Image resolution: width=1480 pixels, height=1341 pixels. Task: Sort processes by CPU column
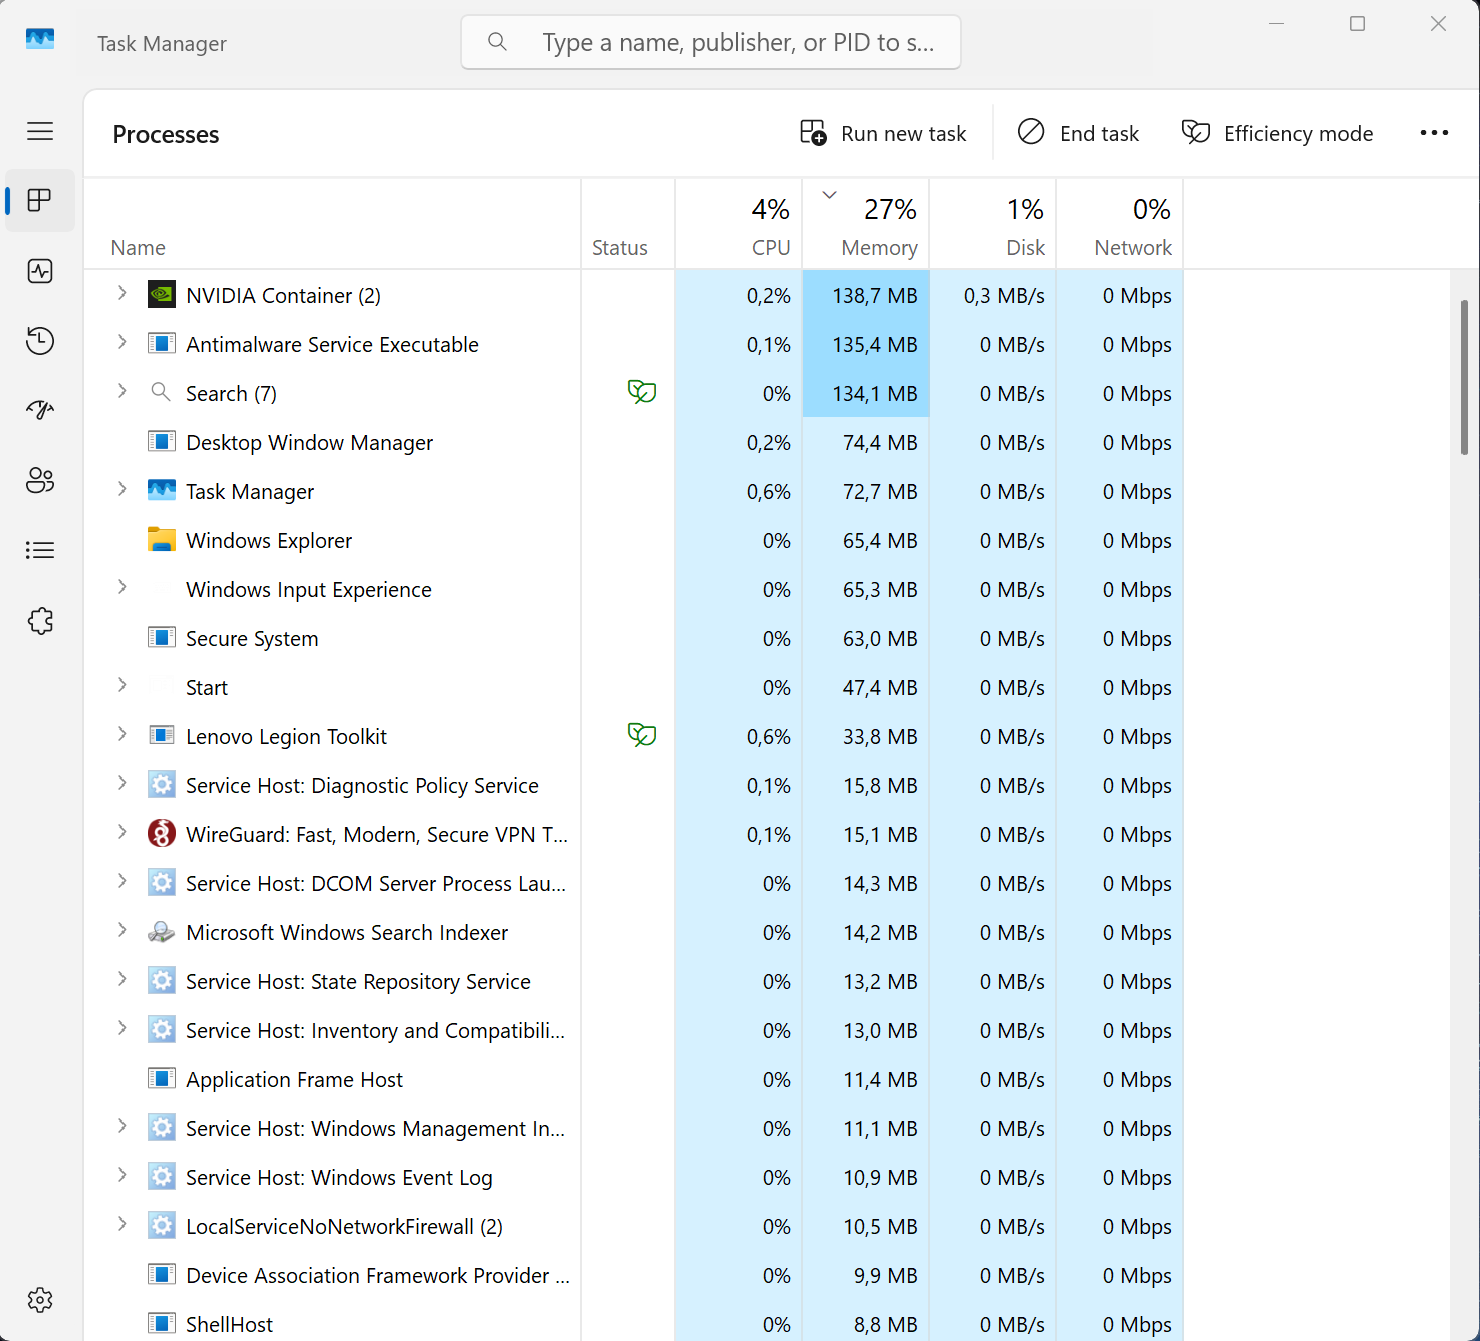click(x=739, y=224)
